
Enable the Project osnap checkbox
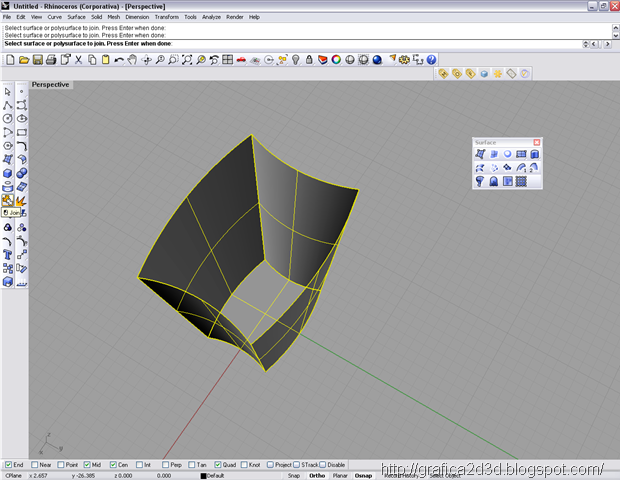point(270,465)
